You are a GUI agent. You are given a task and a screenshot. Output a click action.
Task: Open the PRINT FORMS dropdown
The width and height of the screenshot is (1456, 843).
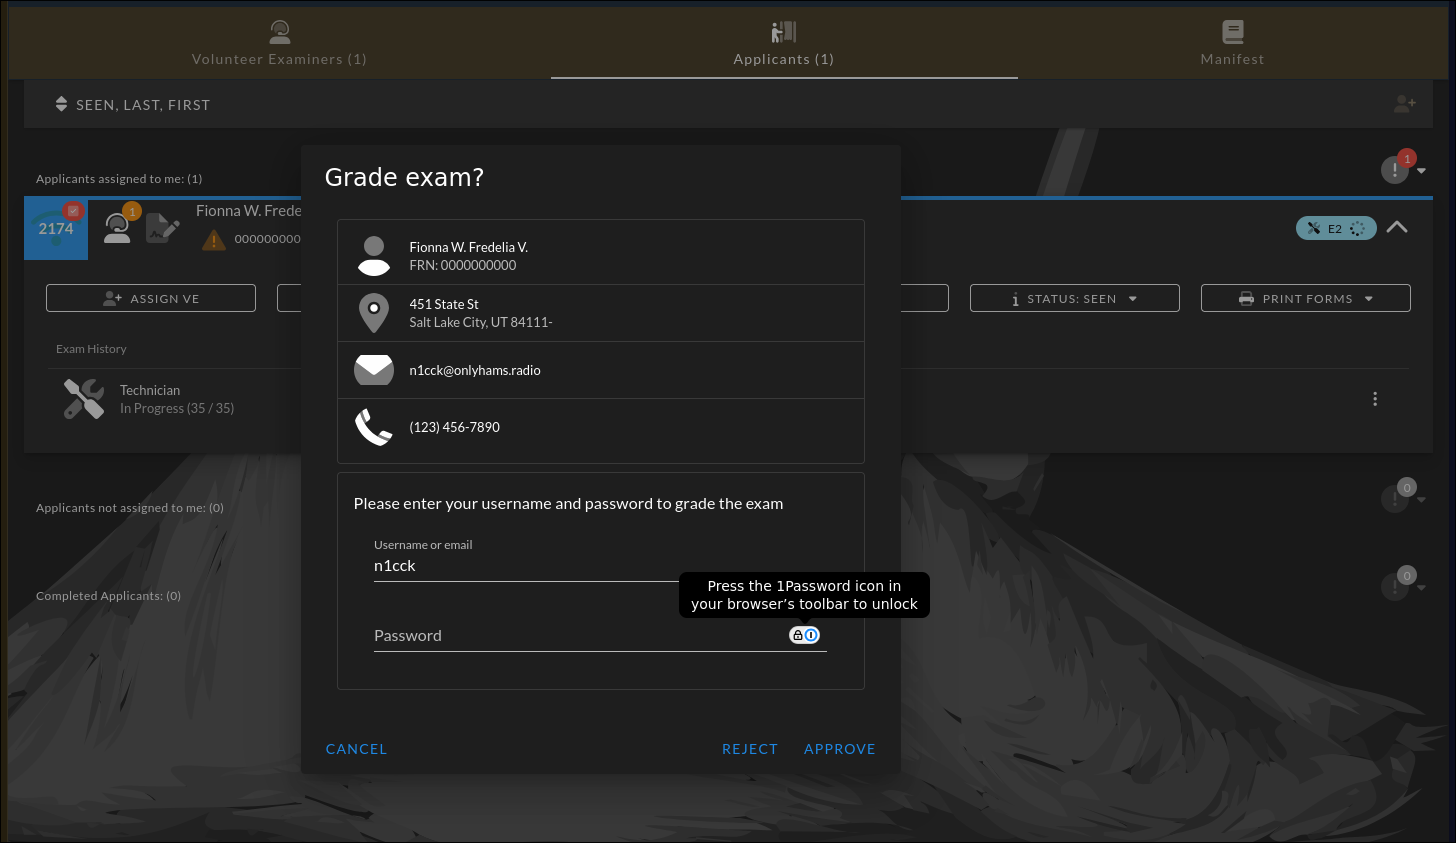coord(1306,298)
